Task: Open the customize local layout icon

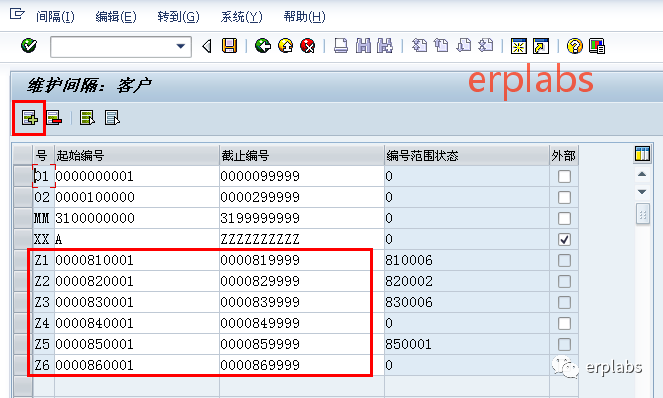Action: coord(597,46)
